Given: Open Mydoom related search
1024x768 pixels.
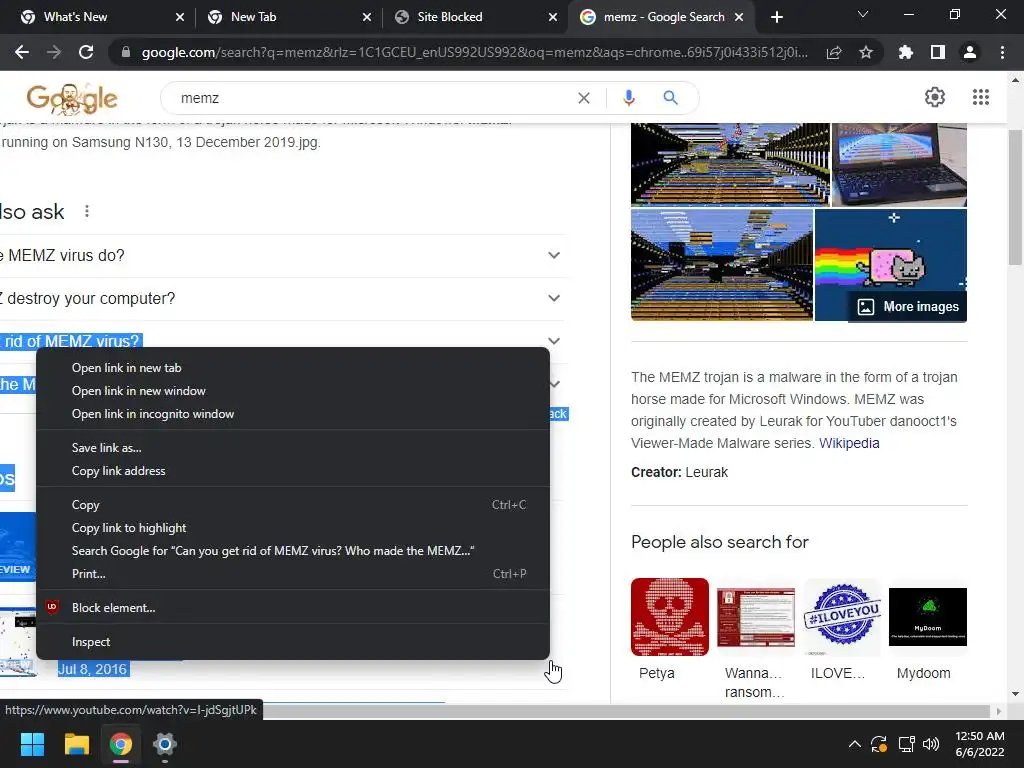Looking at the screenshot, I should (x=927, y=630).
